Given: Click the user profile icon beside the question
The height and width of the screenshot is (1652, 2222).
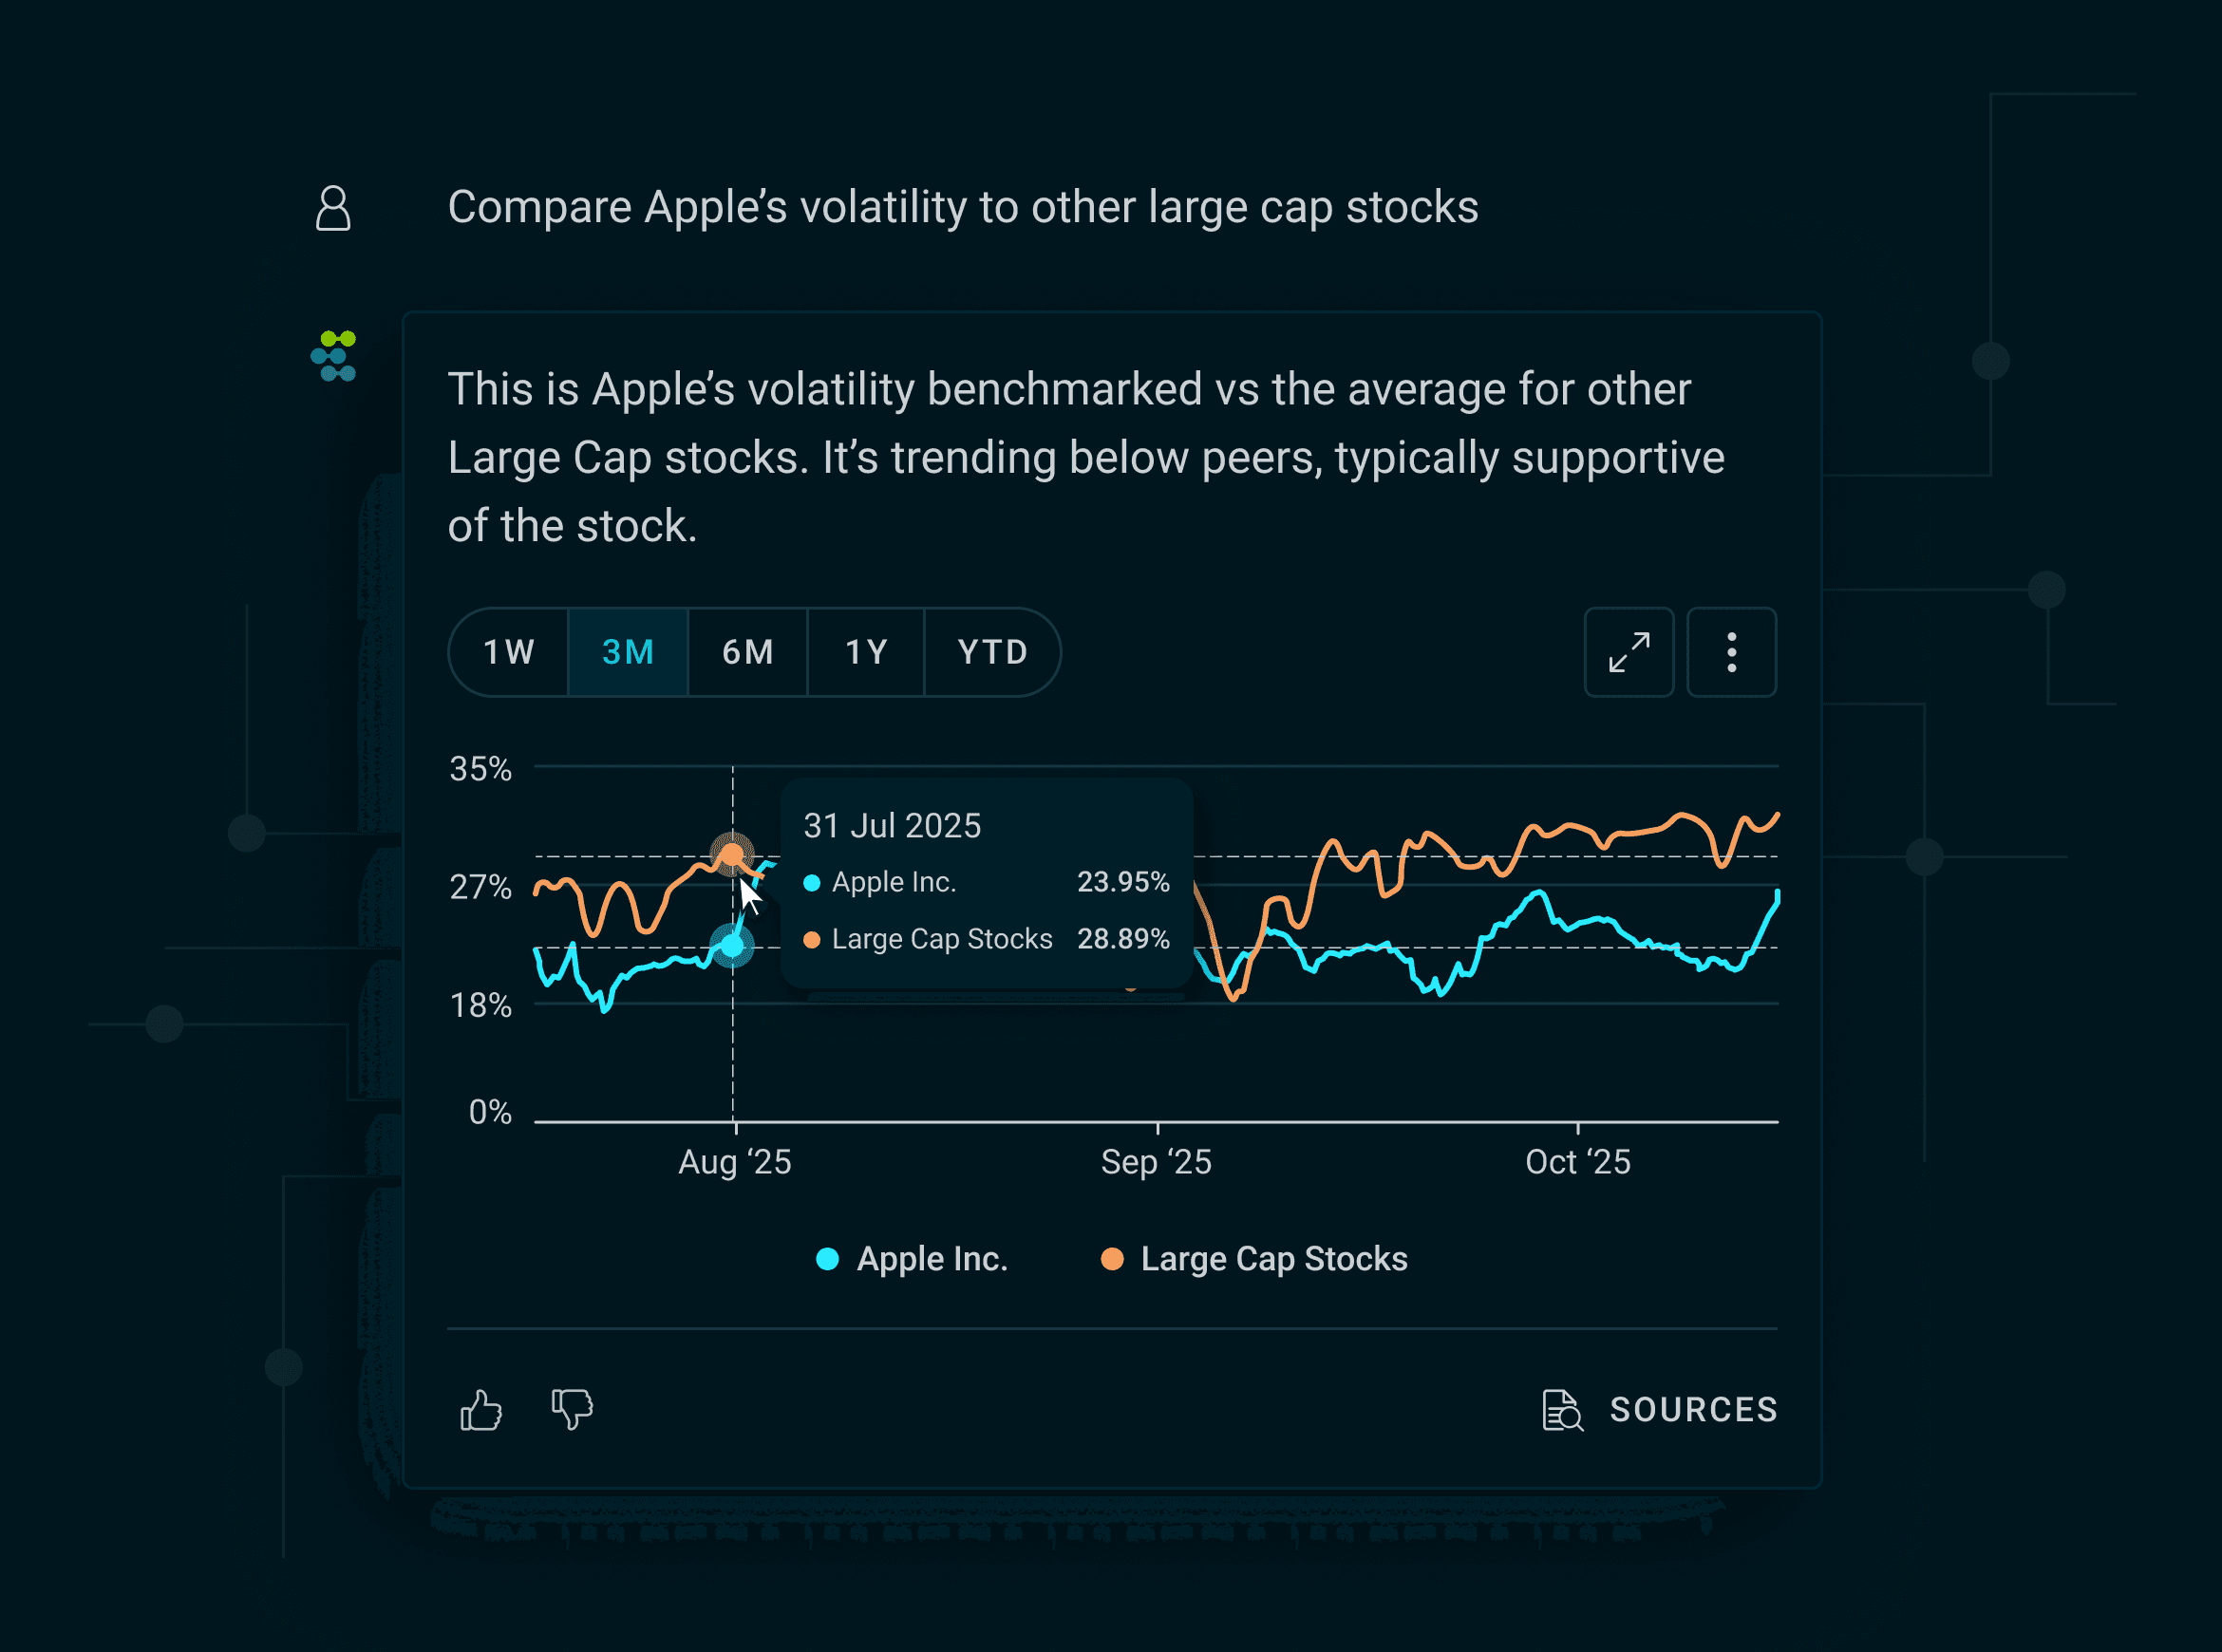Looking at the screenshot, I should (334, 208).
